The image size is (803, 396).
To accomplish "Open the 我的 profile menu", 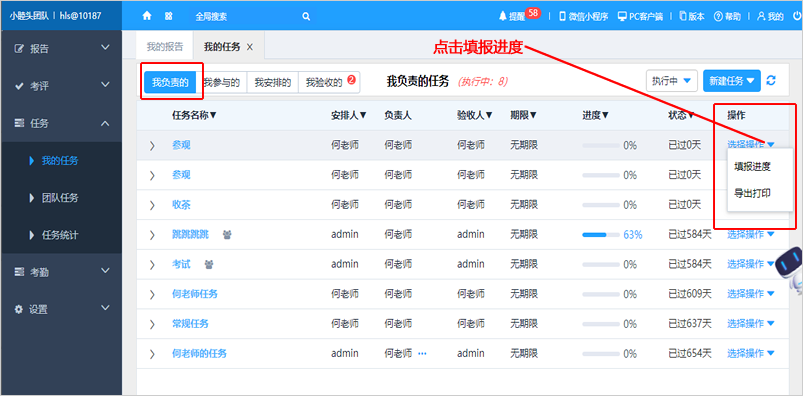I will pos(770,16).
